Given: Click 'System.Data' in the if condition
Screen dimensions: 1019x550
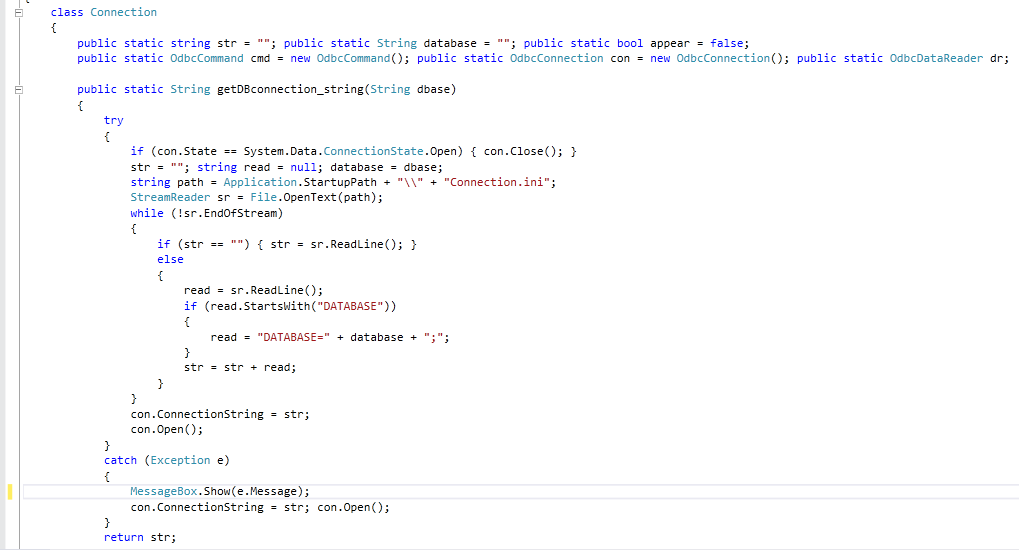Looking at the screenshot, I should (x=280, y=151).
